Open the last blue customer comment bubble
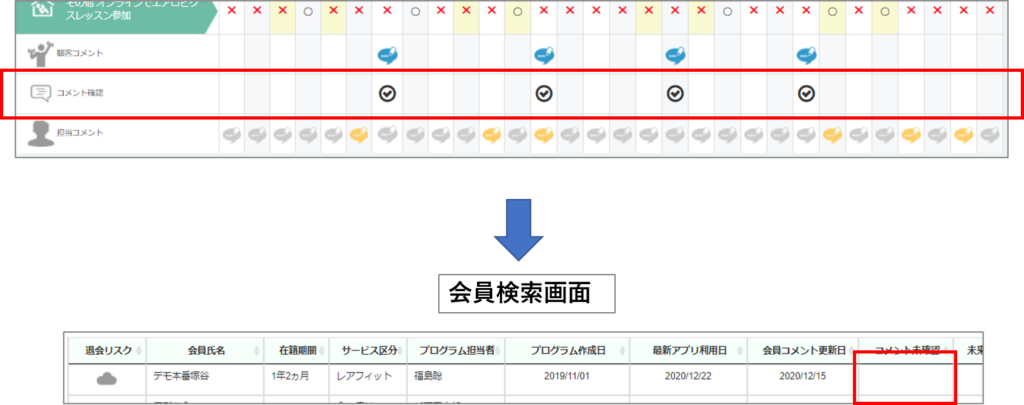This screenshot has height=405, width=1024. [806, 56]
